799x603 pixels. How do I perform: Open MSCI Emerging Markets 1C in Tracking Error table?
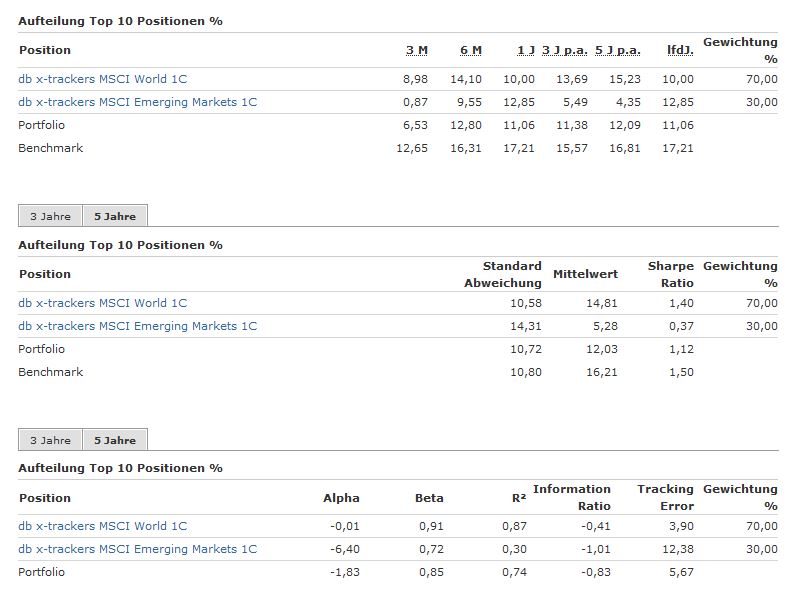pyautogui.click(x=137, y=549)
